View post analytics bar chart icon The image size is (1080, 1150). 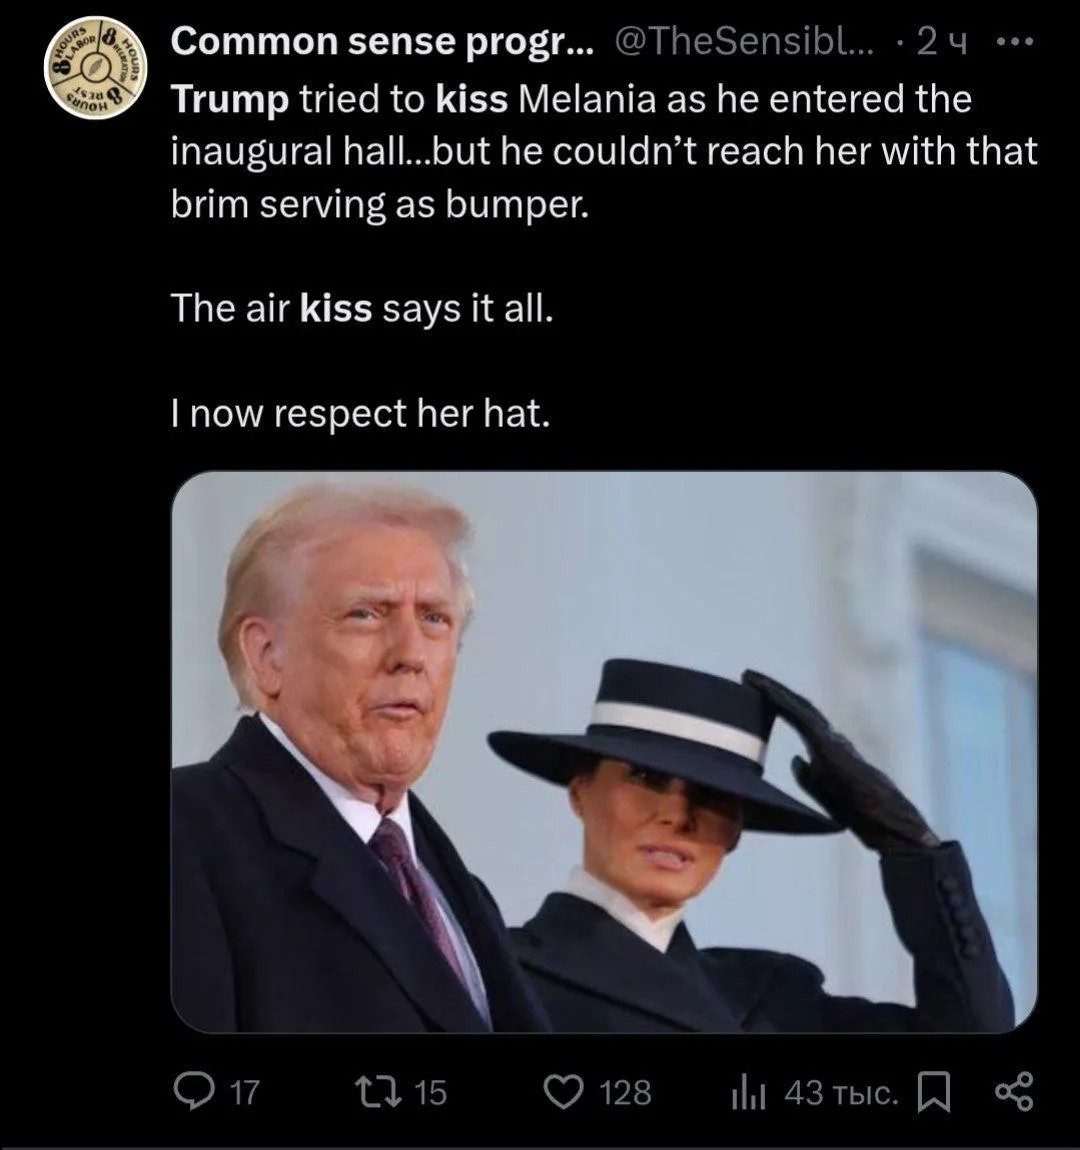point(749,1092)
